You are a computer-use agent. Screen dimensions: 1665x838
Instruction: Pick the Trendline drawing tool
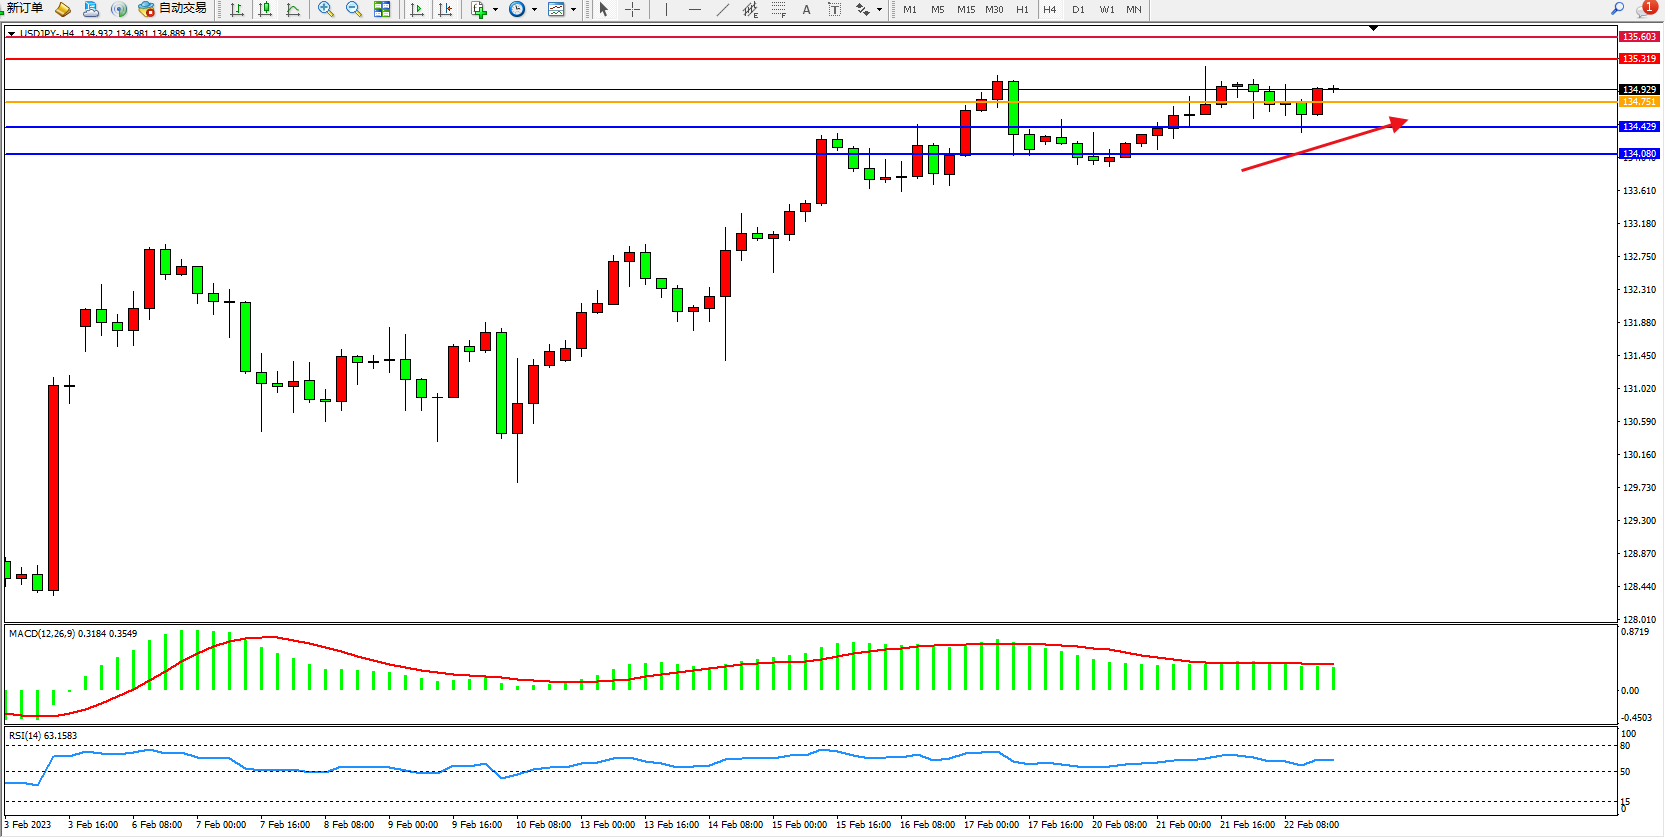pyautogui.click(x=722, y=9)
